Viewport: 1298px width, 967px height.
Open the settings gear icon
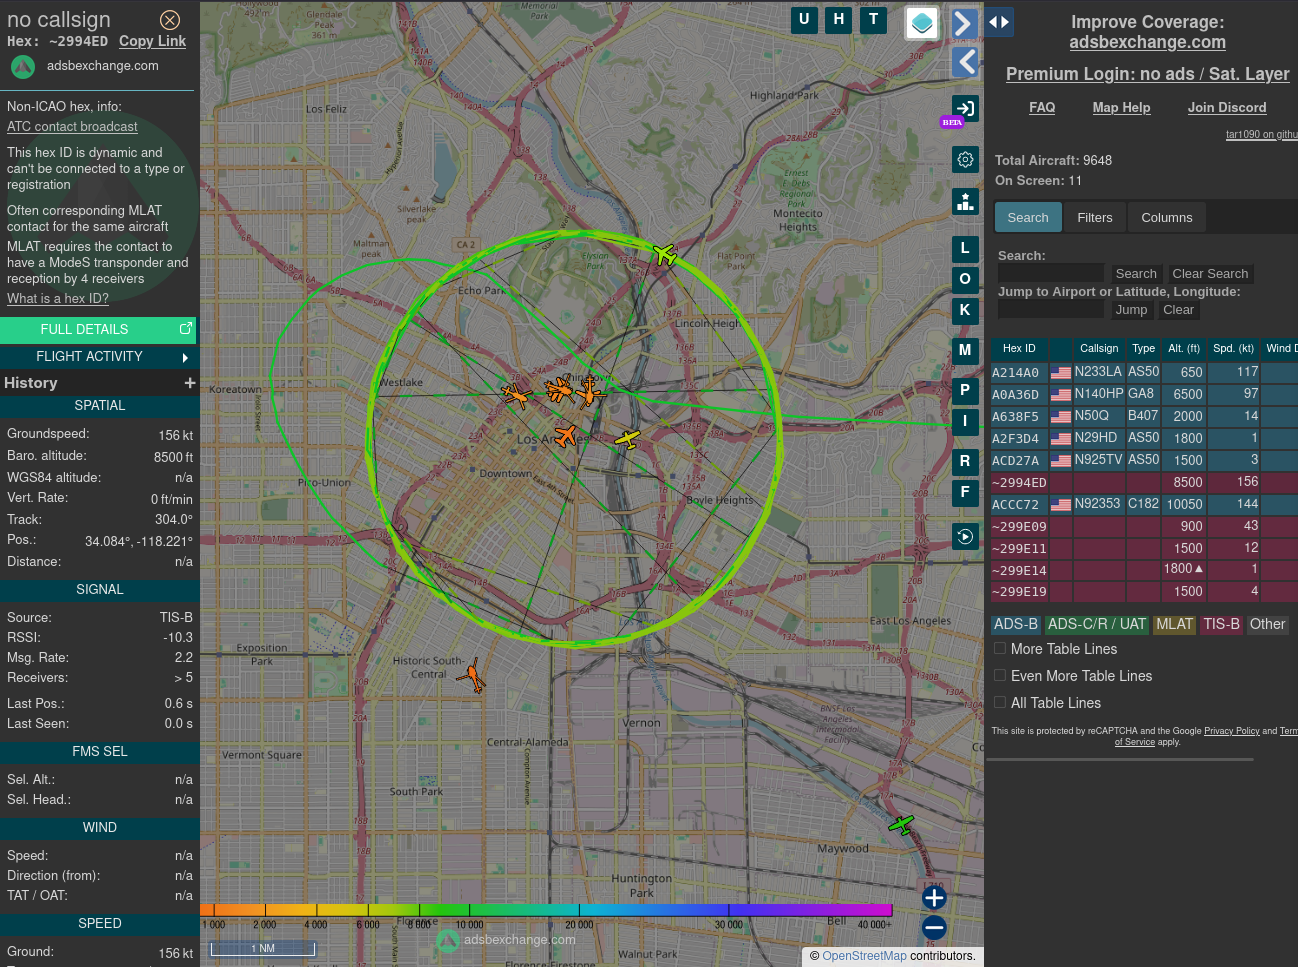pyautogui.click(x=965, y=159)
